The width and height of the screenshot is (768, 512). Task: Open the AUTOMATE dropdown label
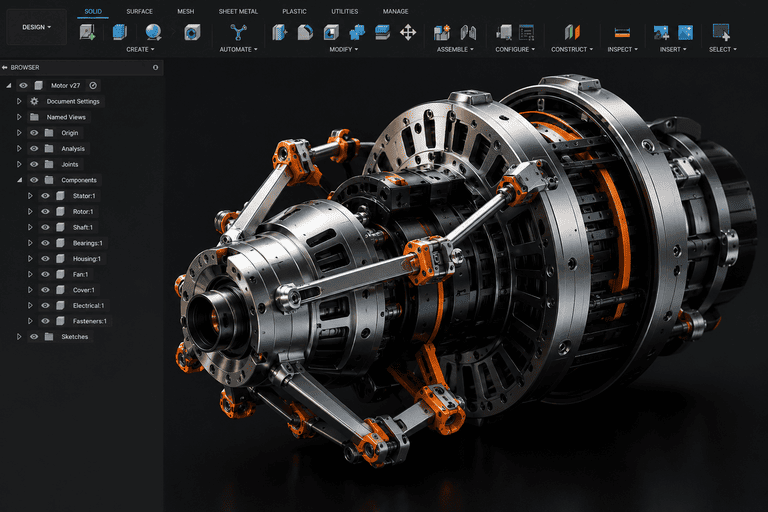(238, 49)
